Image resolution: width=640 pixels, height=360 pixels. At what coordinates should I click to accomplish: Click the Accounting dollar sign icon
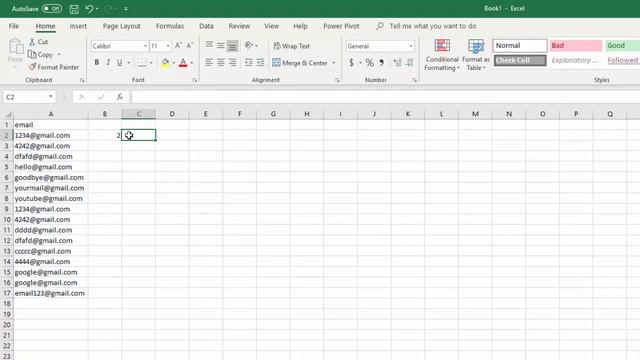point(351,63)
